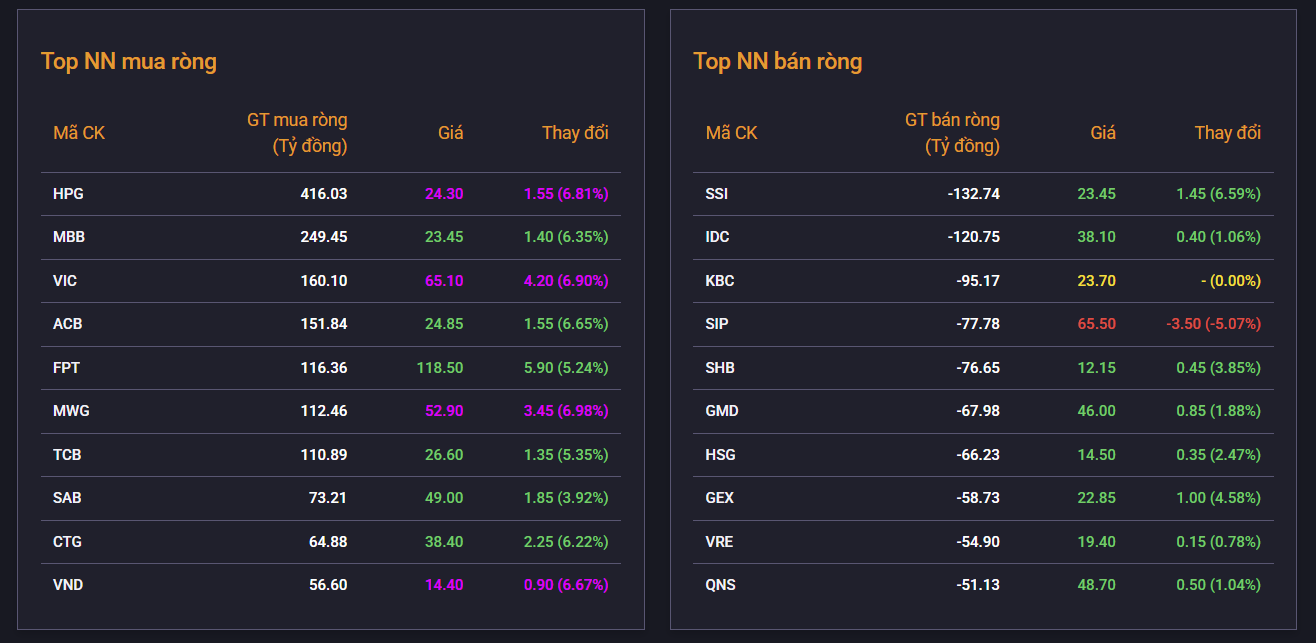Screen dimensions: 1316x643
Task: Click VIC net buy value 160.10
Action: coord(324,281)
